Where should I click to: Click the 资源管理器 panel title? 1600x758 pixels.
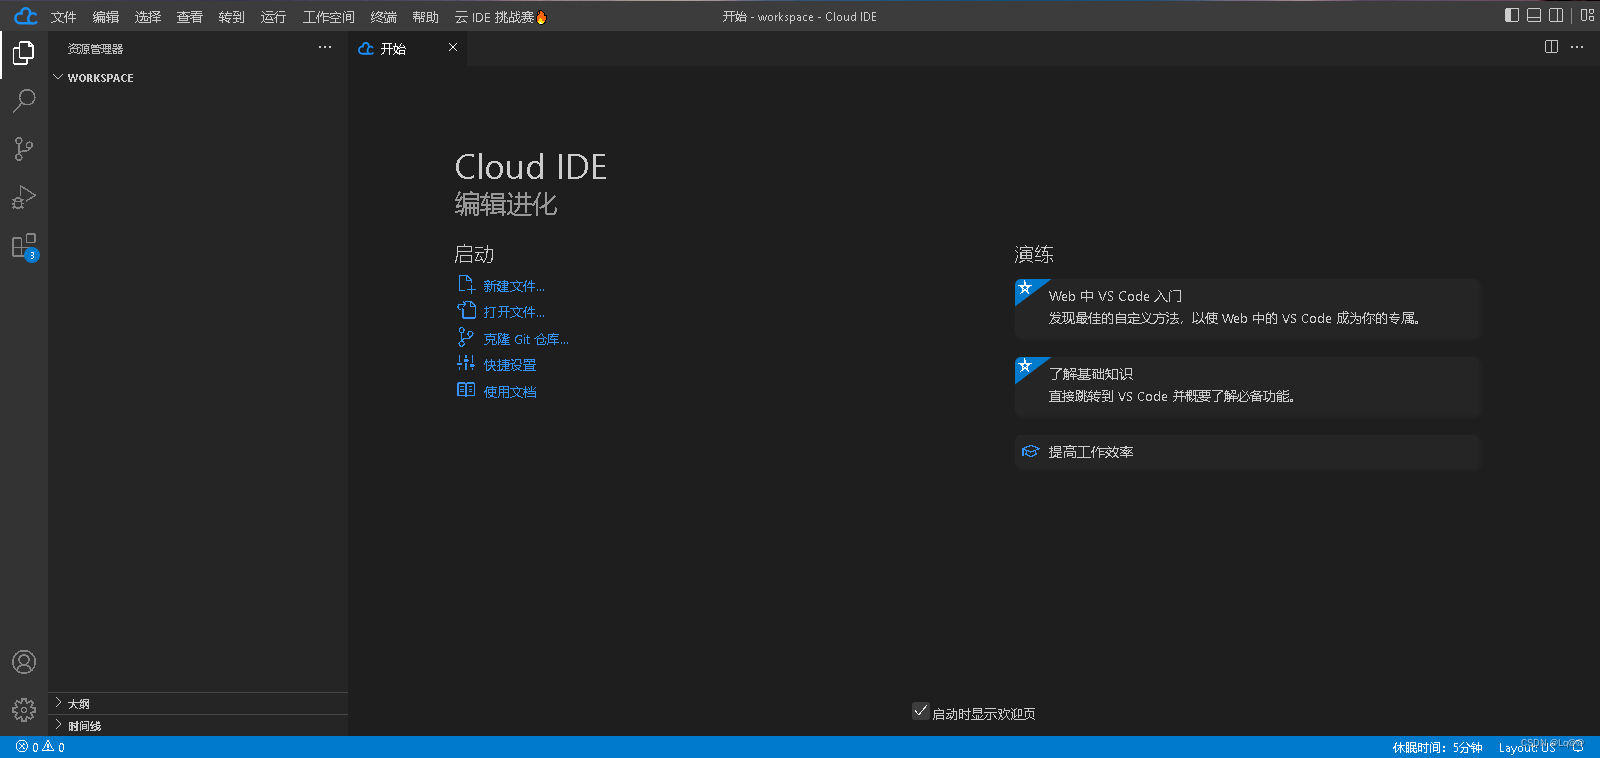tap(96, 49)
